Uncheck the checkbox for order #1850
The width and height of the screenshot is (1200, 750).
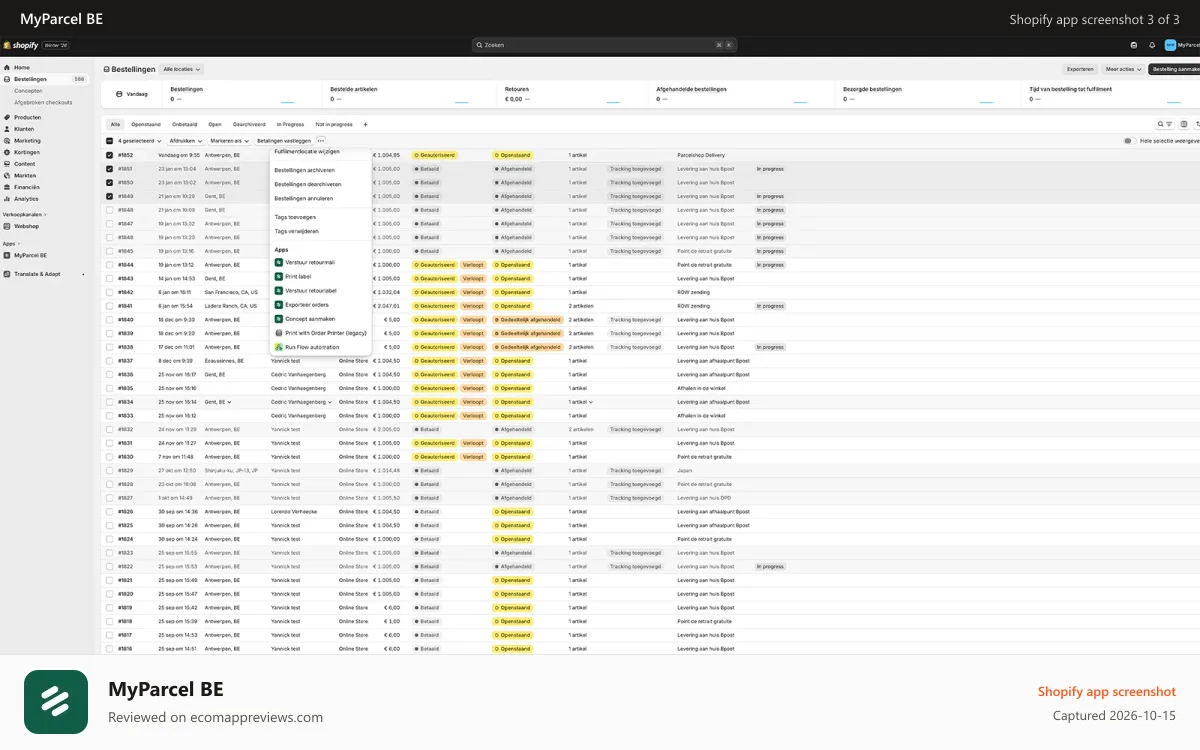(110, 183)
